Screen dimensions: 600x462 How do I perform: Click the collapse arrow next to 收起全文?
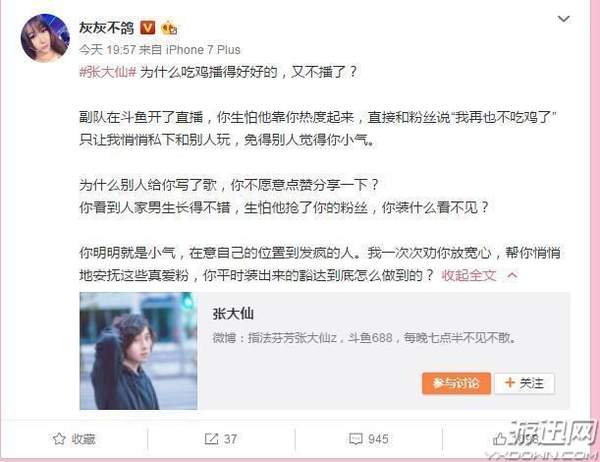[512, 275]
